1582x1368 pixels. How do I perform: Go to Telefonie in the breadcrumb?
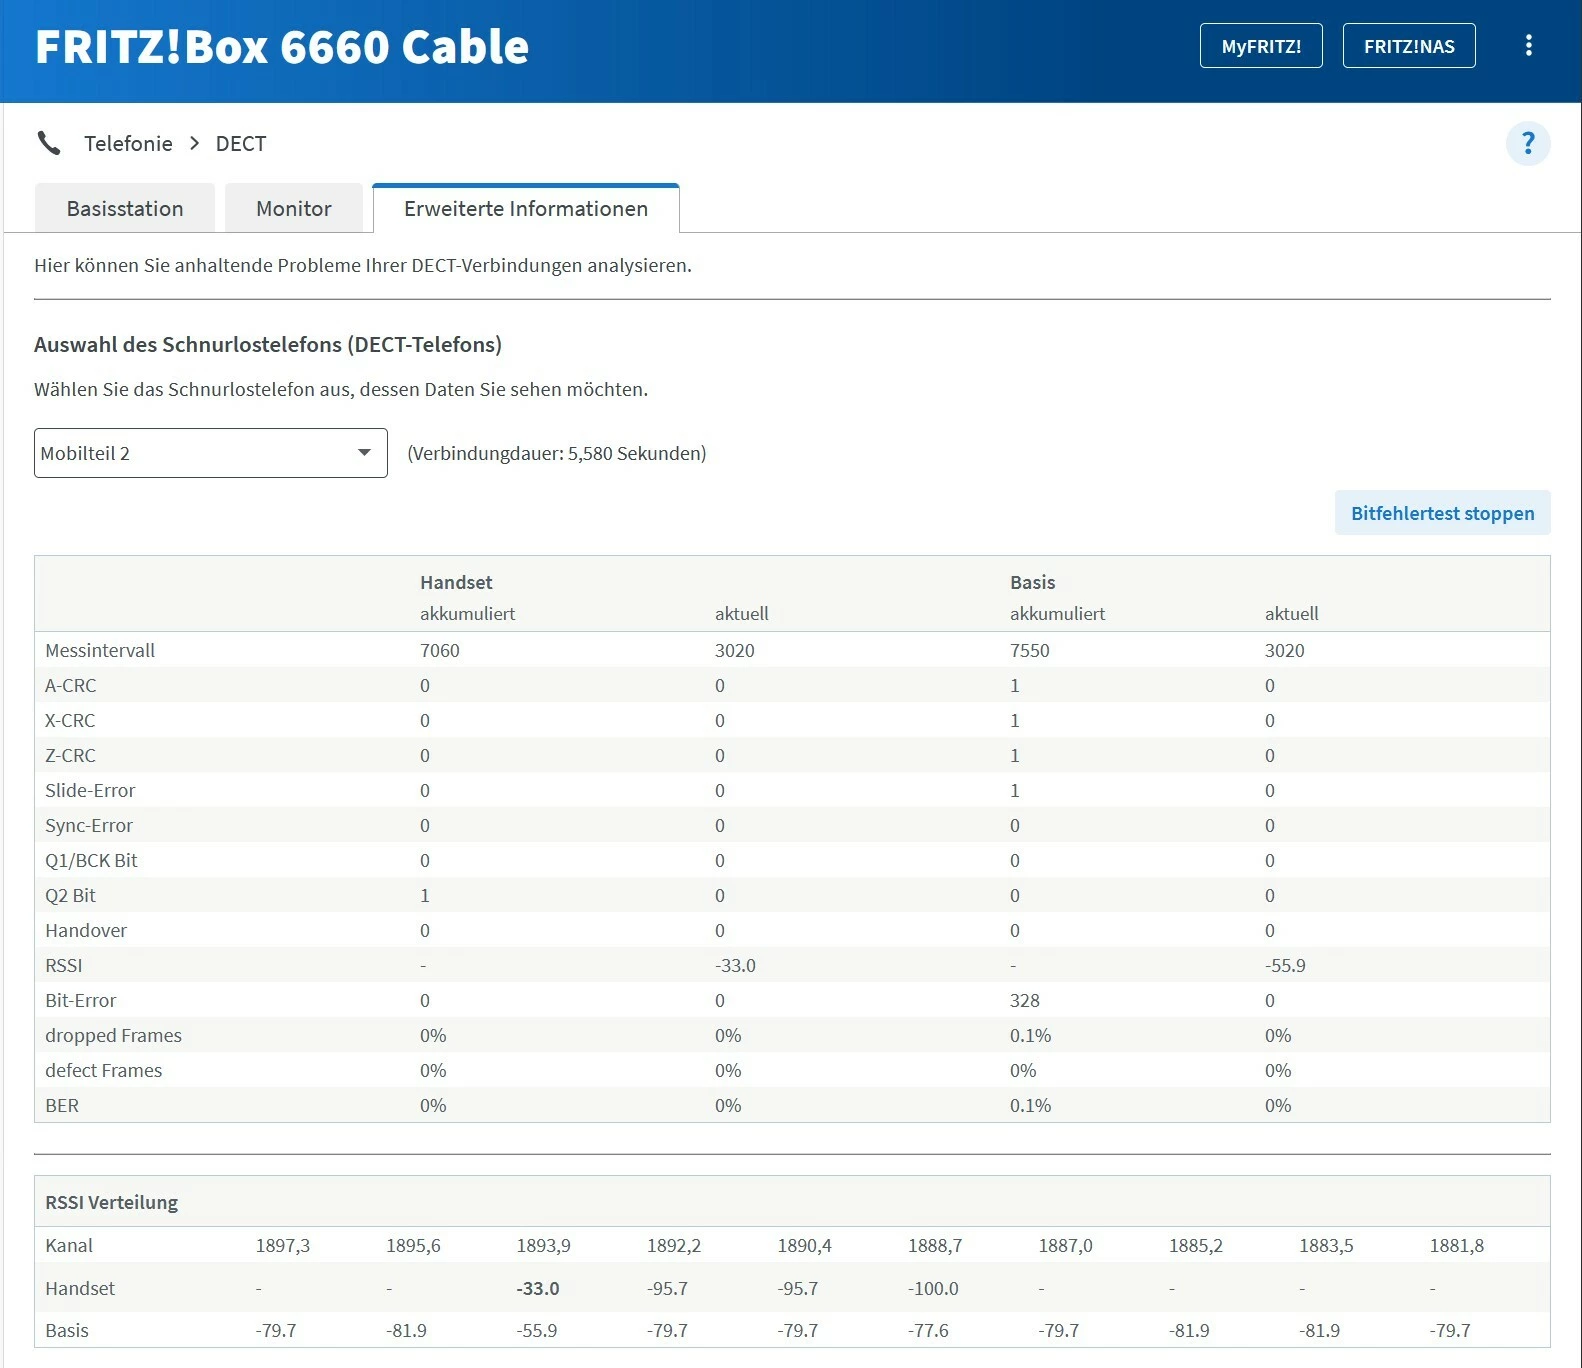click(128, 143)
